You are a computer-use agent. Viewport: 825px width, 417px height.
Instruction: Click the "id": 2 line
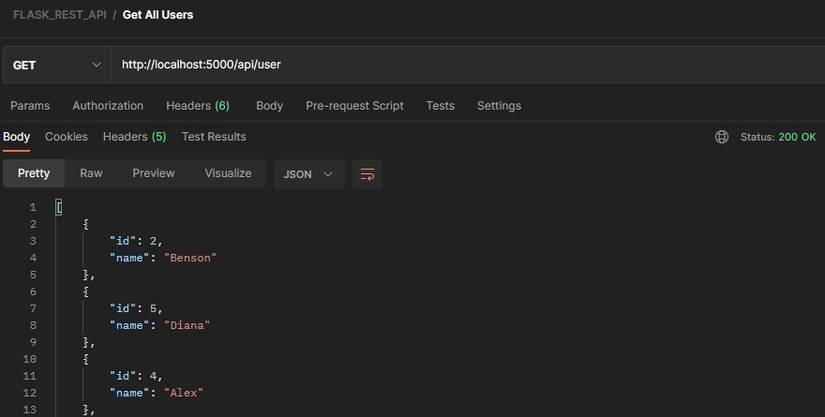pyautogui.click(x=136, y=241)
